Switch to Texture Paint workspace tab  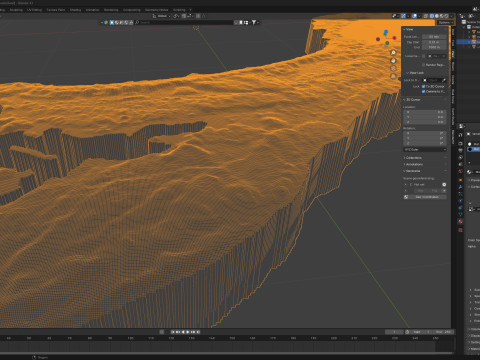[56, 10]
